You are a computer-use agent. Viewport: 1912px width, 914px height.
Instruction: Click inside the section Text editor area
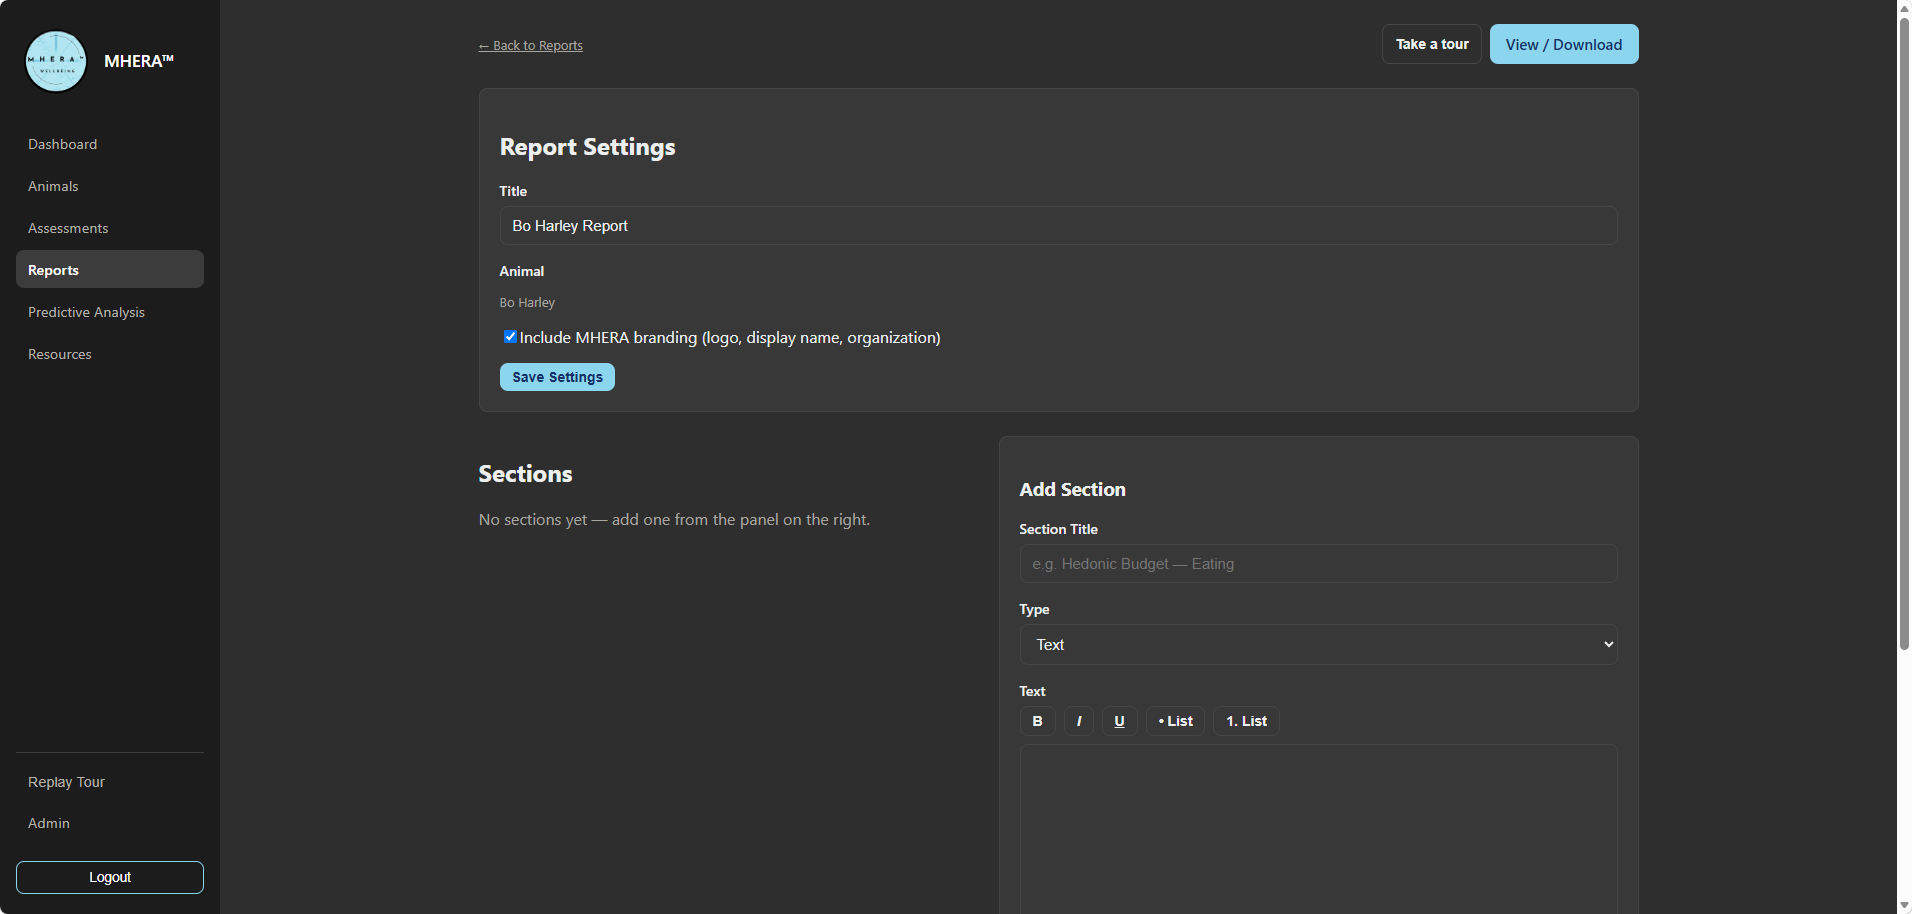click(1318, 829)
